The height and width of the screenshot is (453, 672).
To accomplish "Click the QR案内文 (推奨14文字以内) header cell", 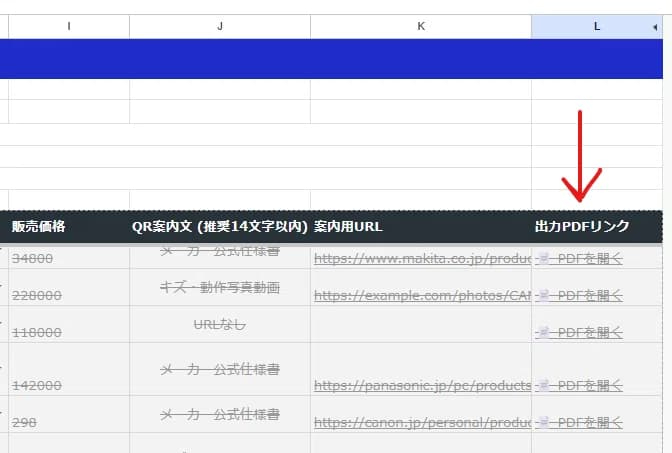I will (x=220, y=226).
